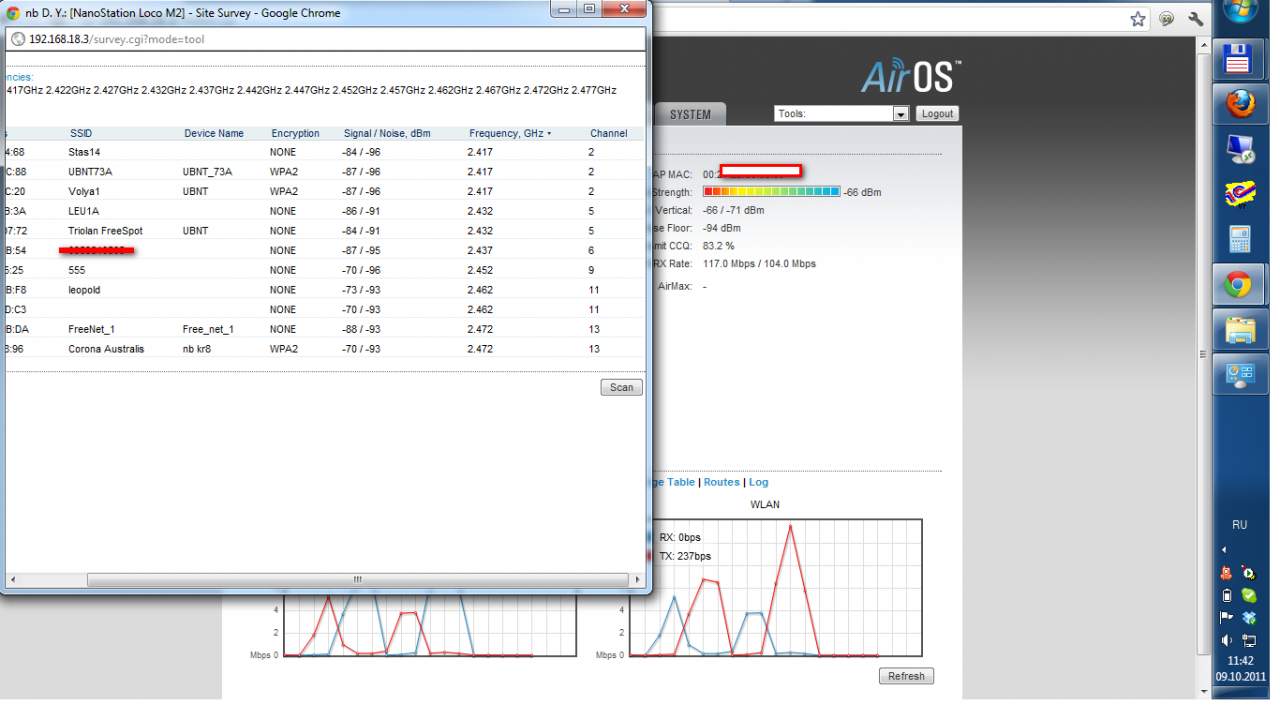Image resolution: width=1280 pixels, height=720 pixels.
Task: Click the Dropbox tray icon
Action: coord(1249,618)
